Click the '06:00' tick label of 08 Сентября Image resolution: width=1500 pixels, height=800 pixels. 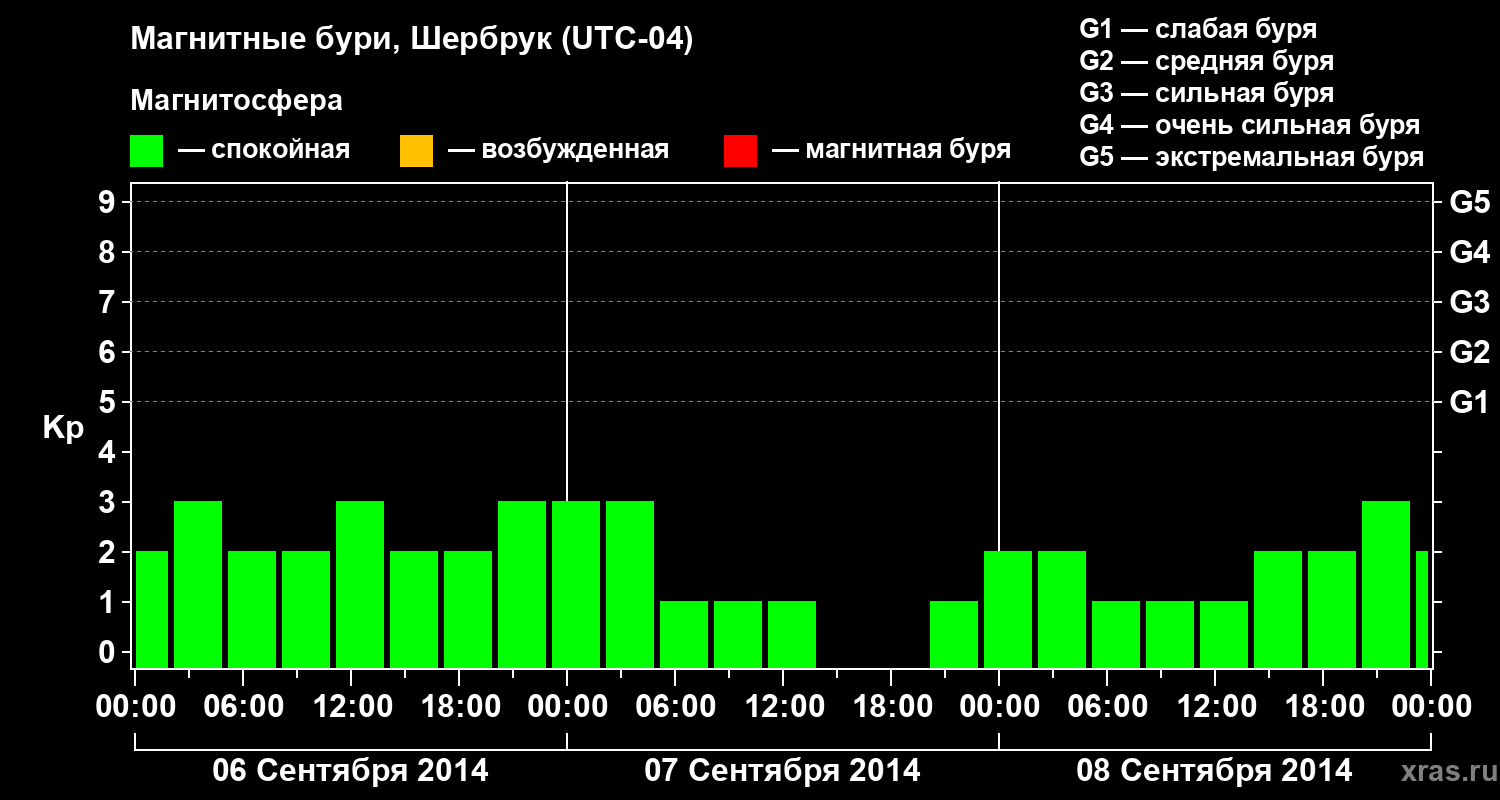click(1107, 706)
